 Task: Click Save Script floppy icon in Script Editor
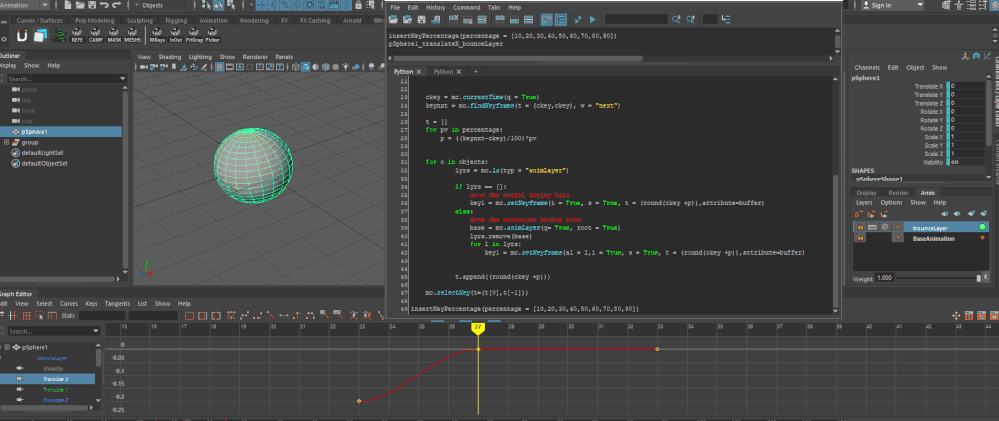tap(422, 19)
